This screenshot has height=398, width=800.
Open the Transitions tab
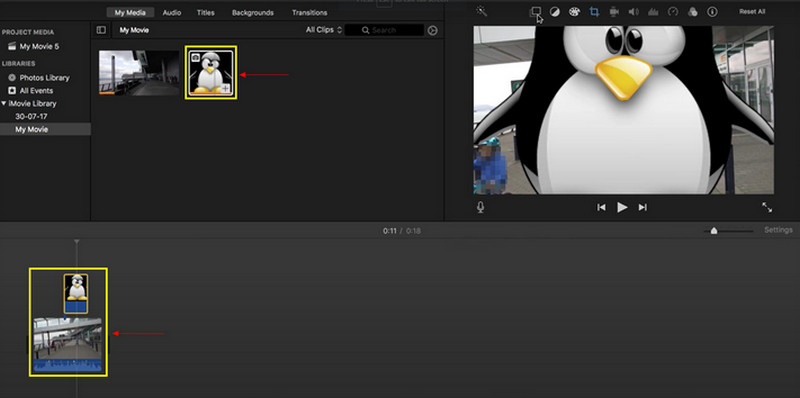pyautogui.click(x=310, y=13)
